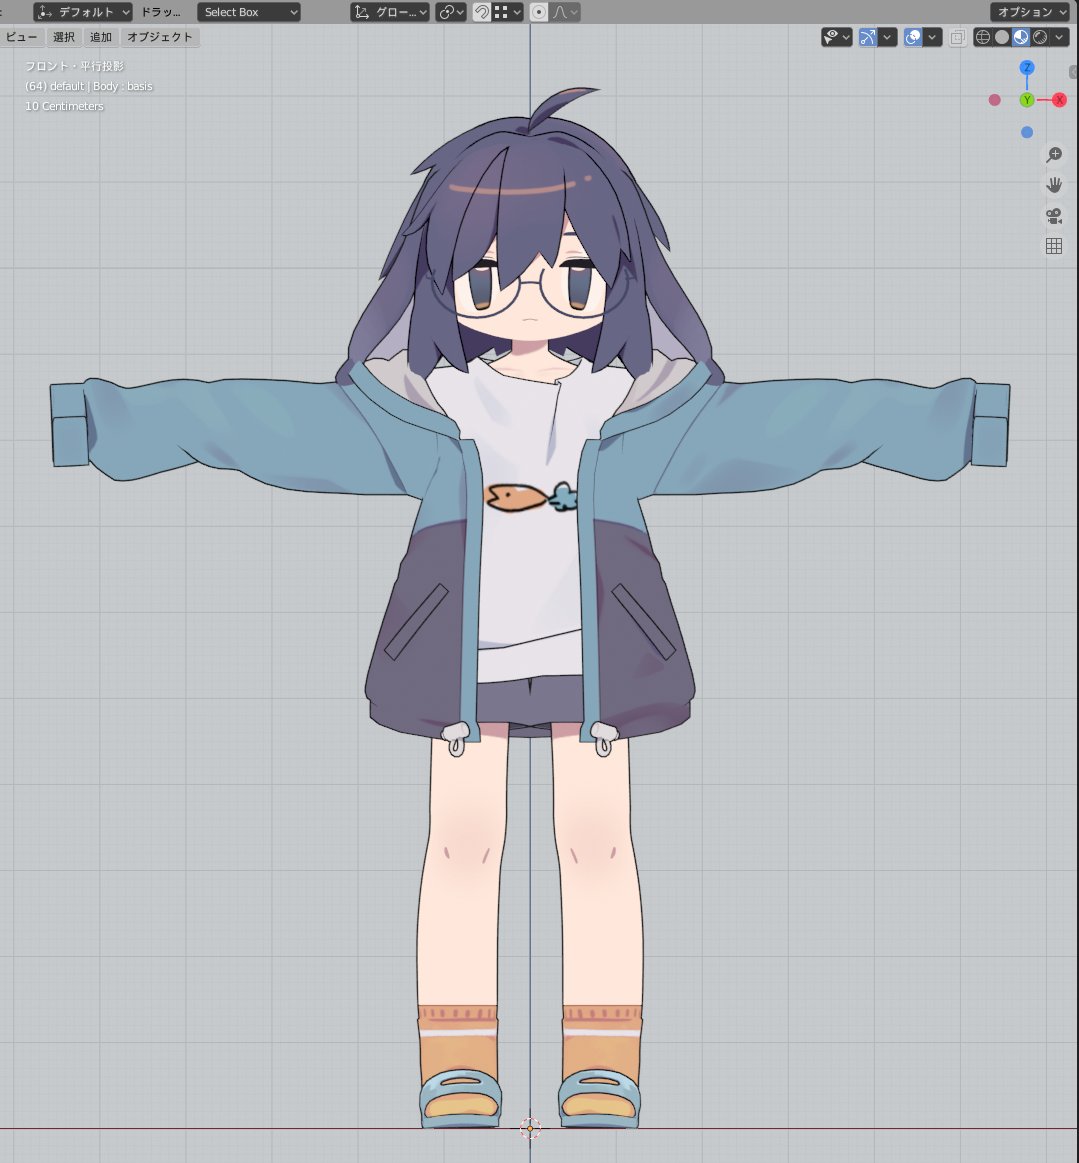Open the 追加 (Add) menu
This screenshot has width=1079, height=1163.
tap(101, 37)
